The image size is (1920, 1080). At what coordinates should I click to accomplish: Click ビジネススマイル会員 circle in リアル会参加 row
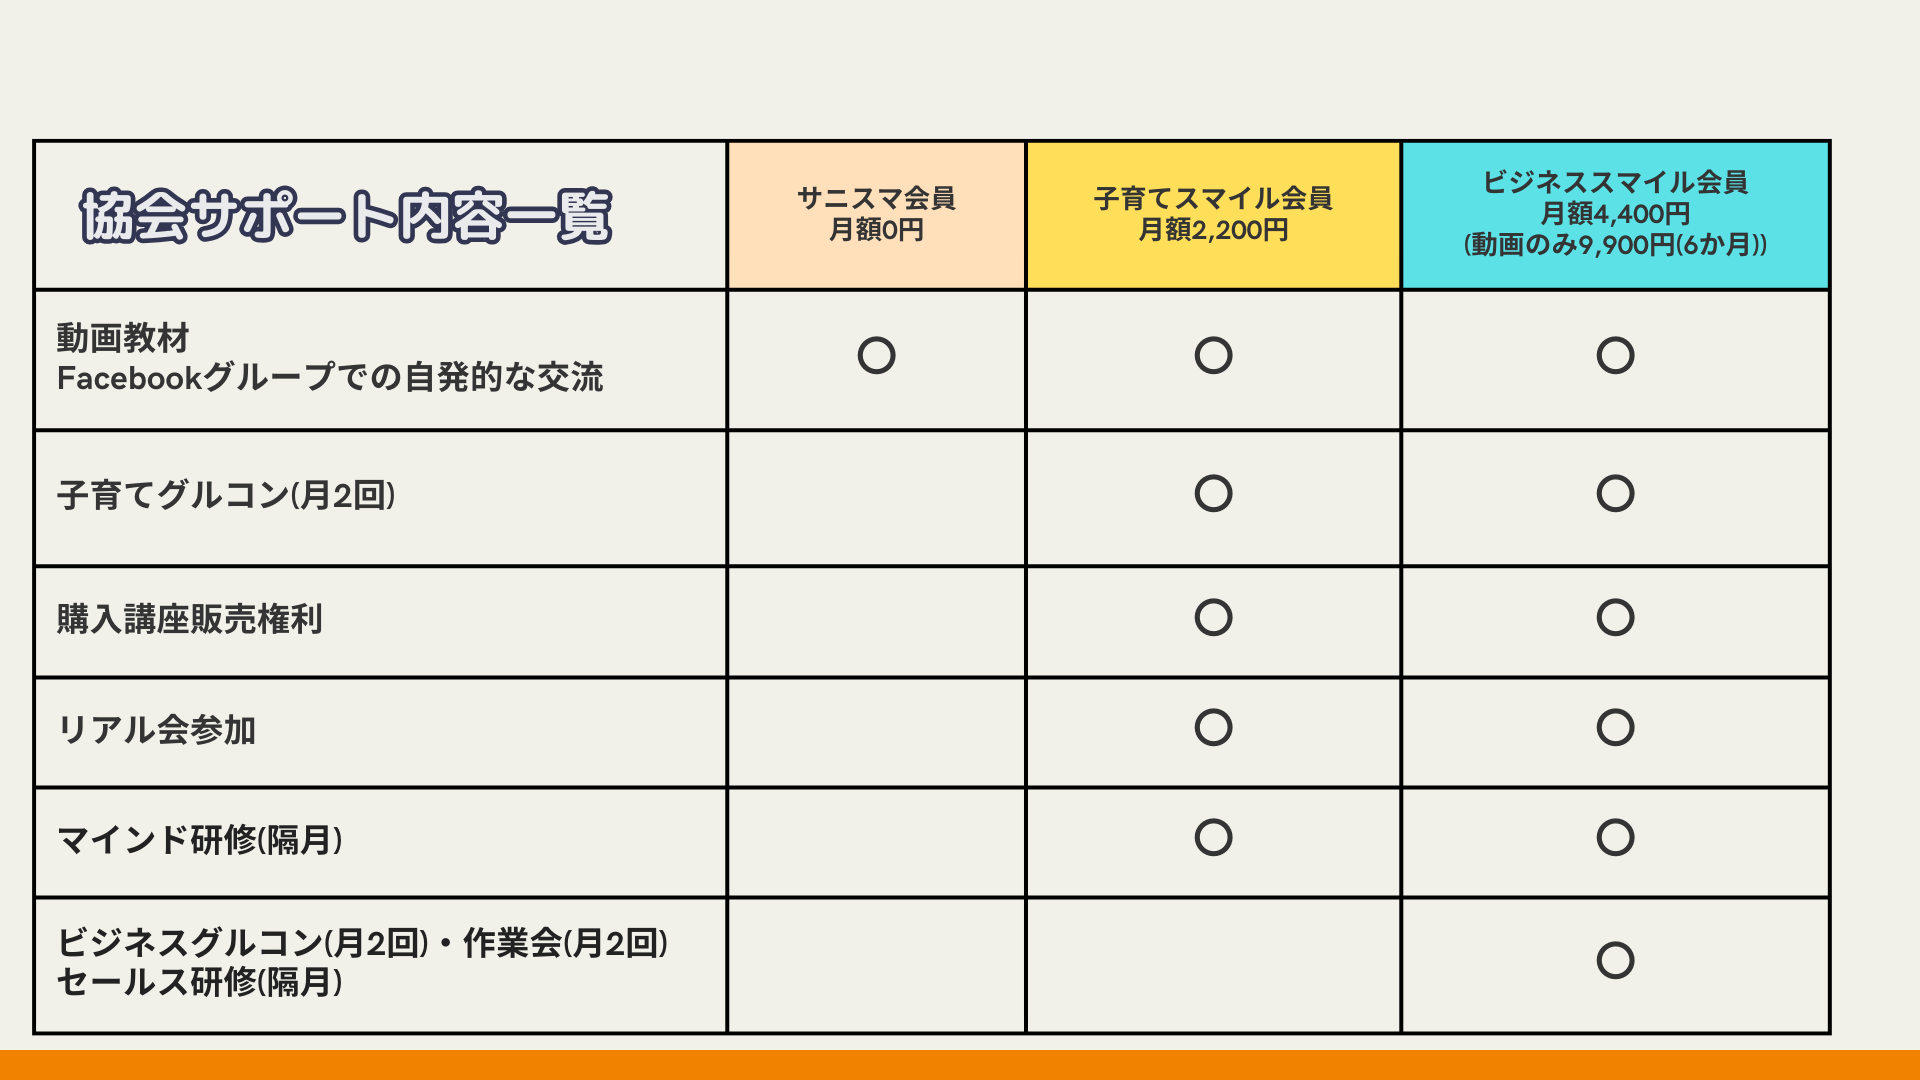click(x=1615, y=728)
